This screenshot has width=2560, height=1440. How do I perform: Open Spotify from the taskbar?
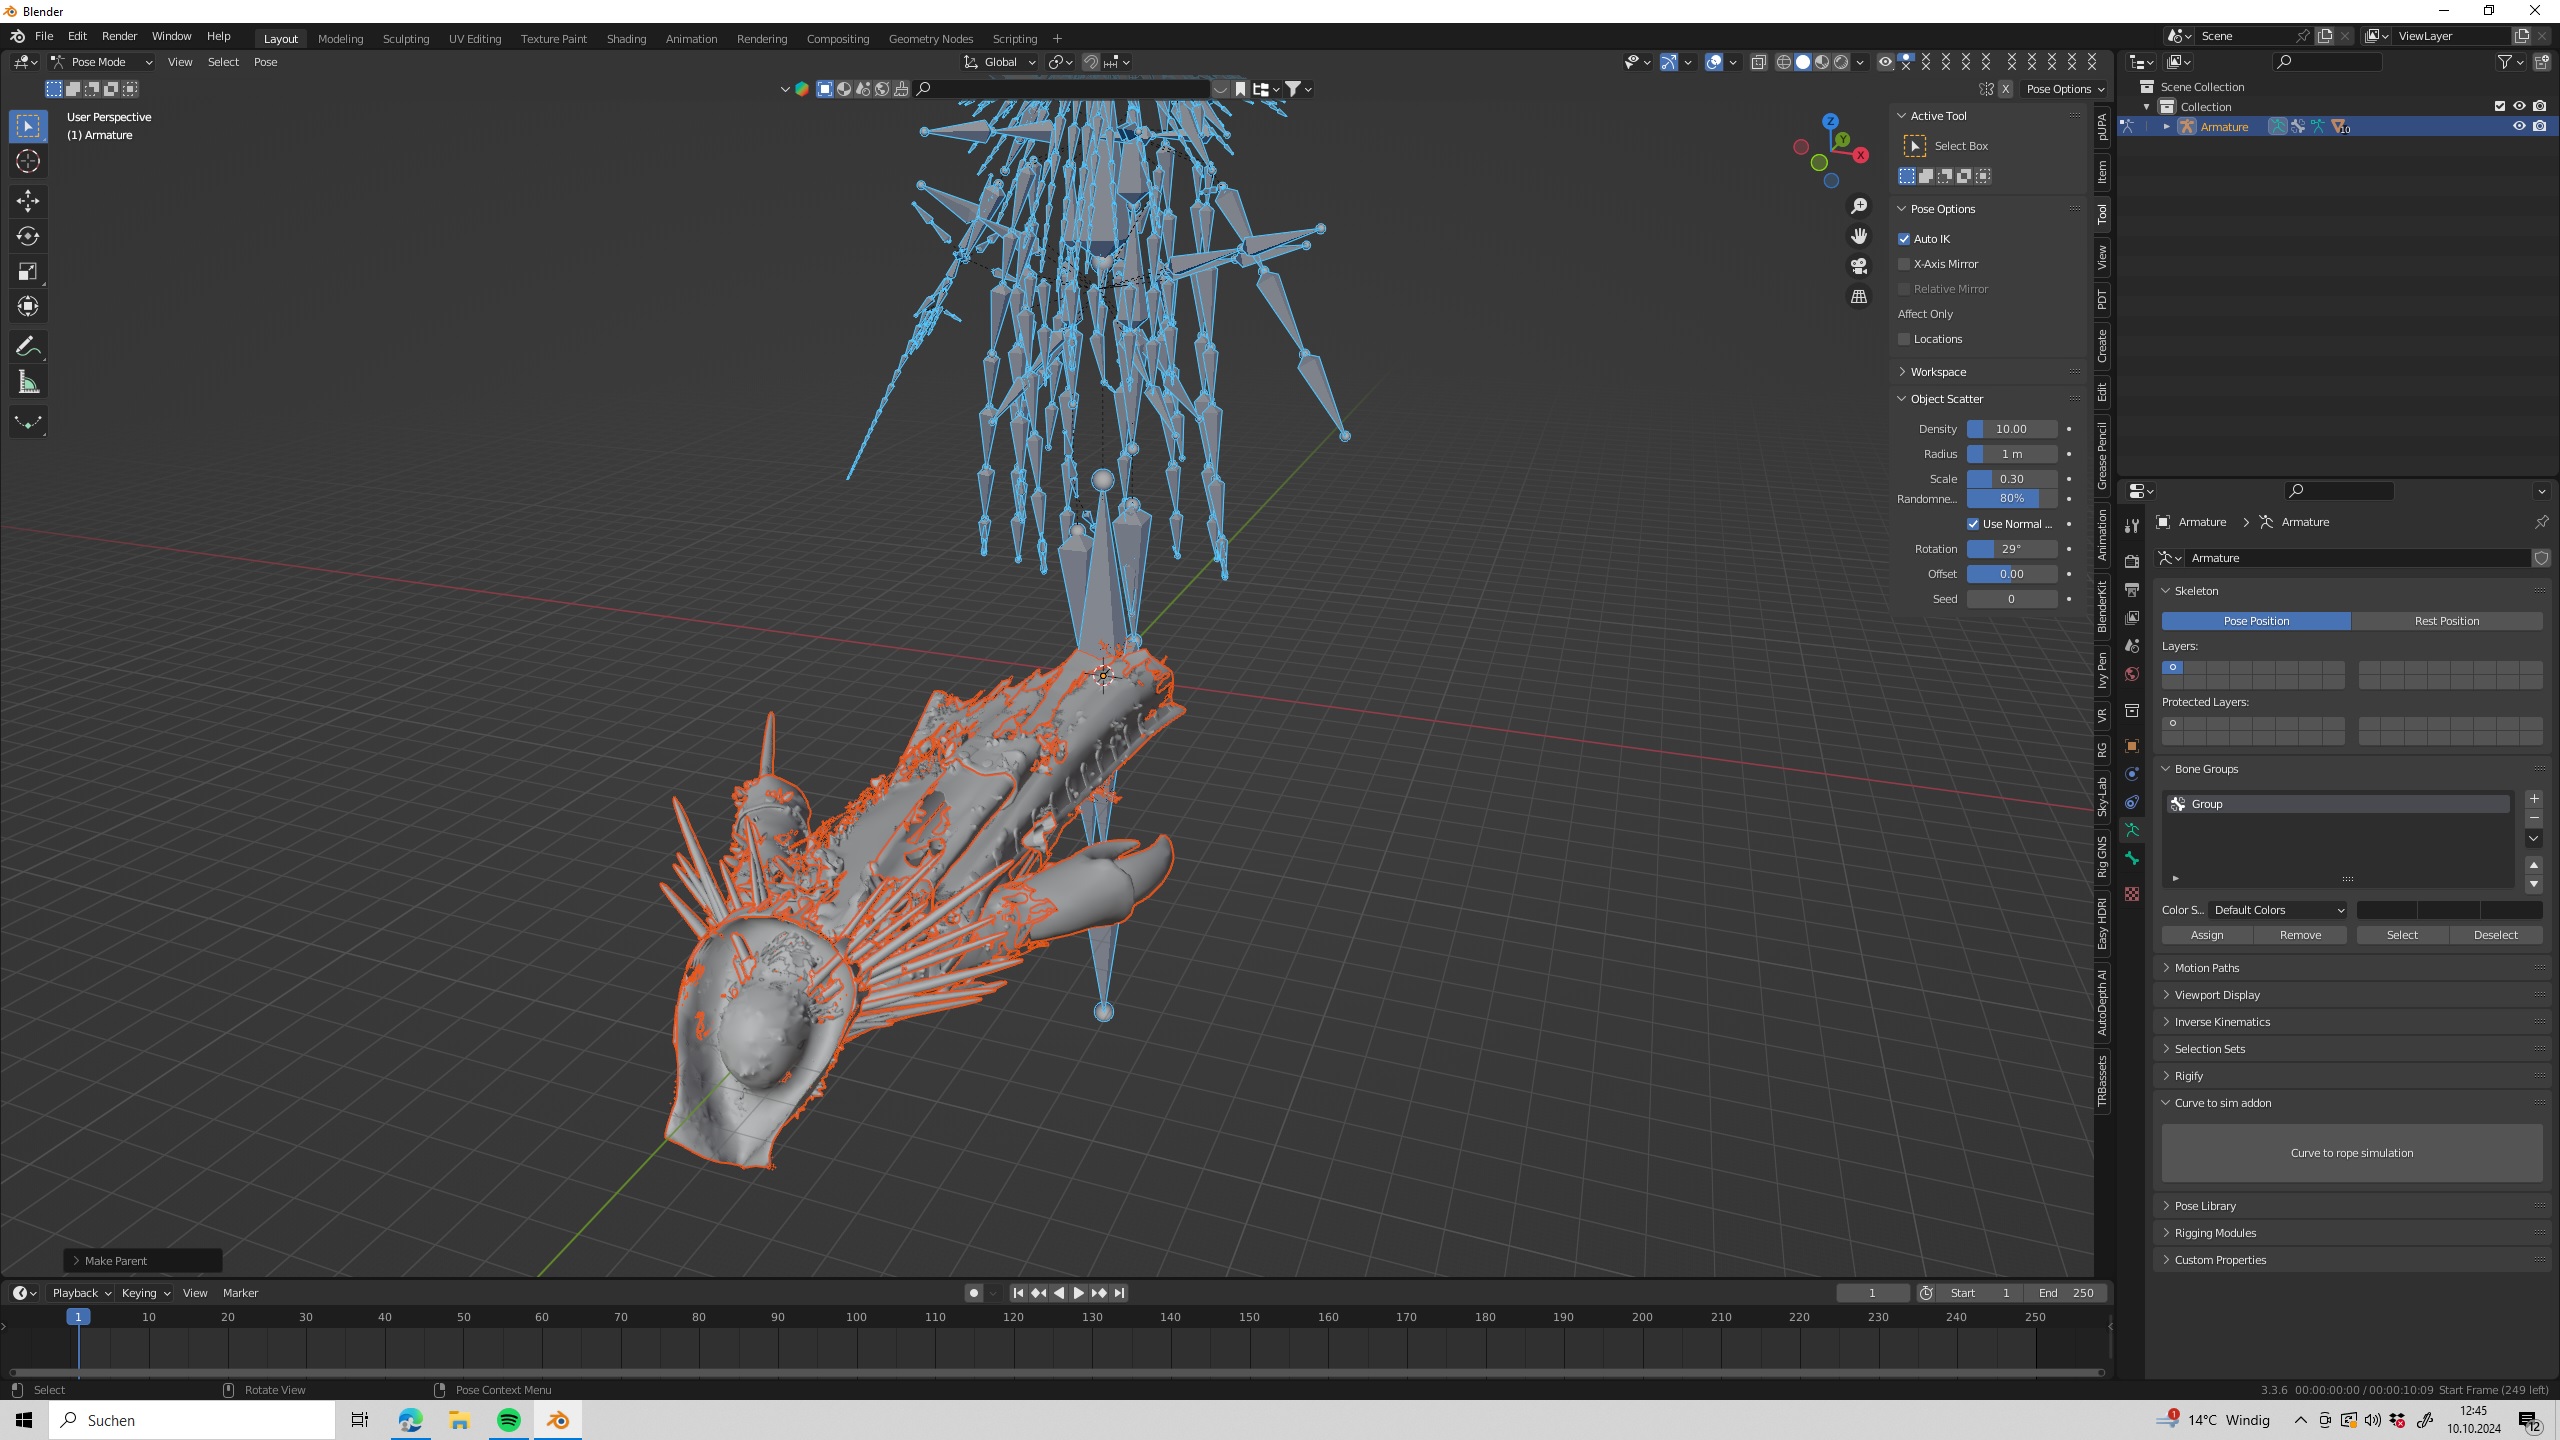pyautogui.click(x=508, y=1420)
